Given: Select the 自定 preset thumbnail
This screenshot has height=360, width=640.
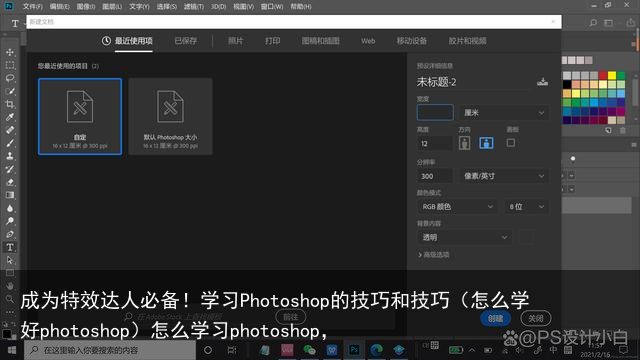Looking at the screenshot, I should (x=80, y=116).
